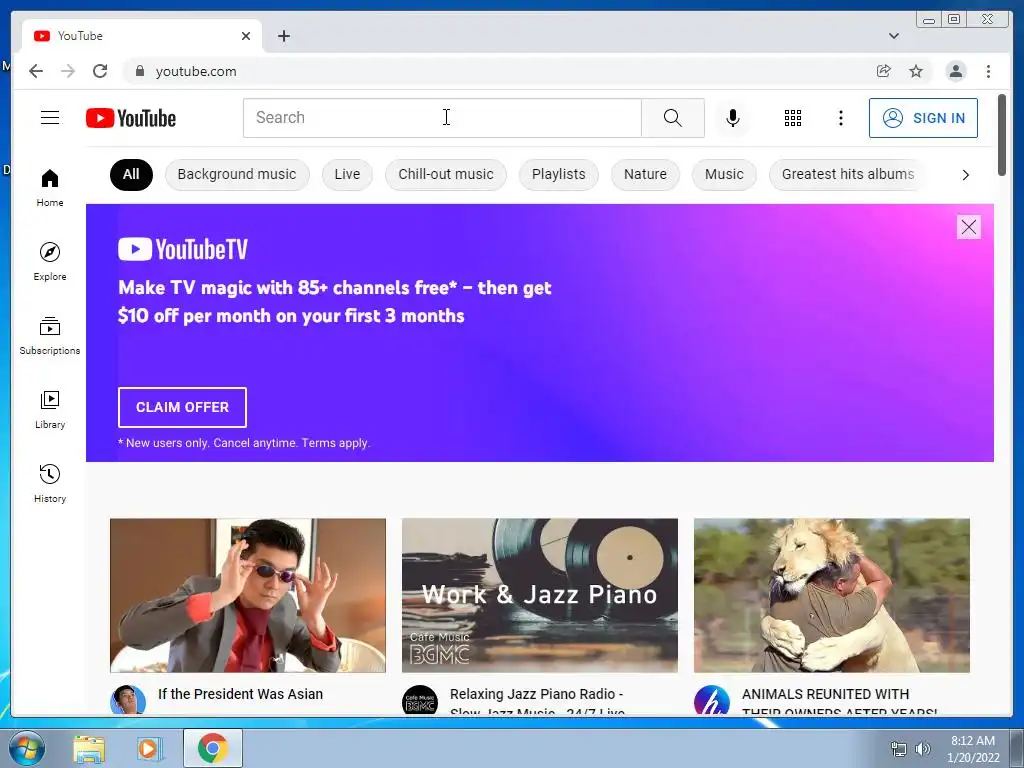This screenshot has width=1024, height=768.
Task: Open Windows Media Player from taskbar
Action: click(x=149, y=749)
